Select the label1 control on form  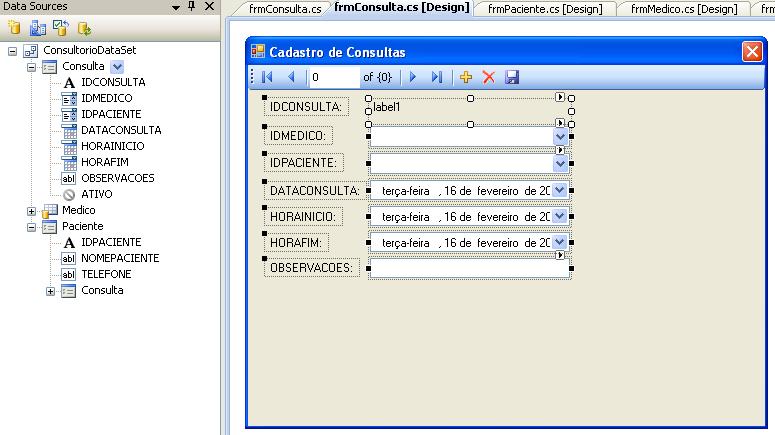tap(470, 111)
